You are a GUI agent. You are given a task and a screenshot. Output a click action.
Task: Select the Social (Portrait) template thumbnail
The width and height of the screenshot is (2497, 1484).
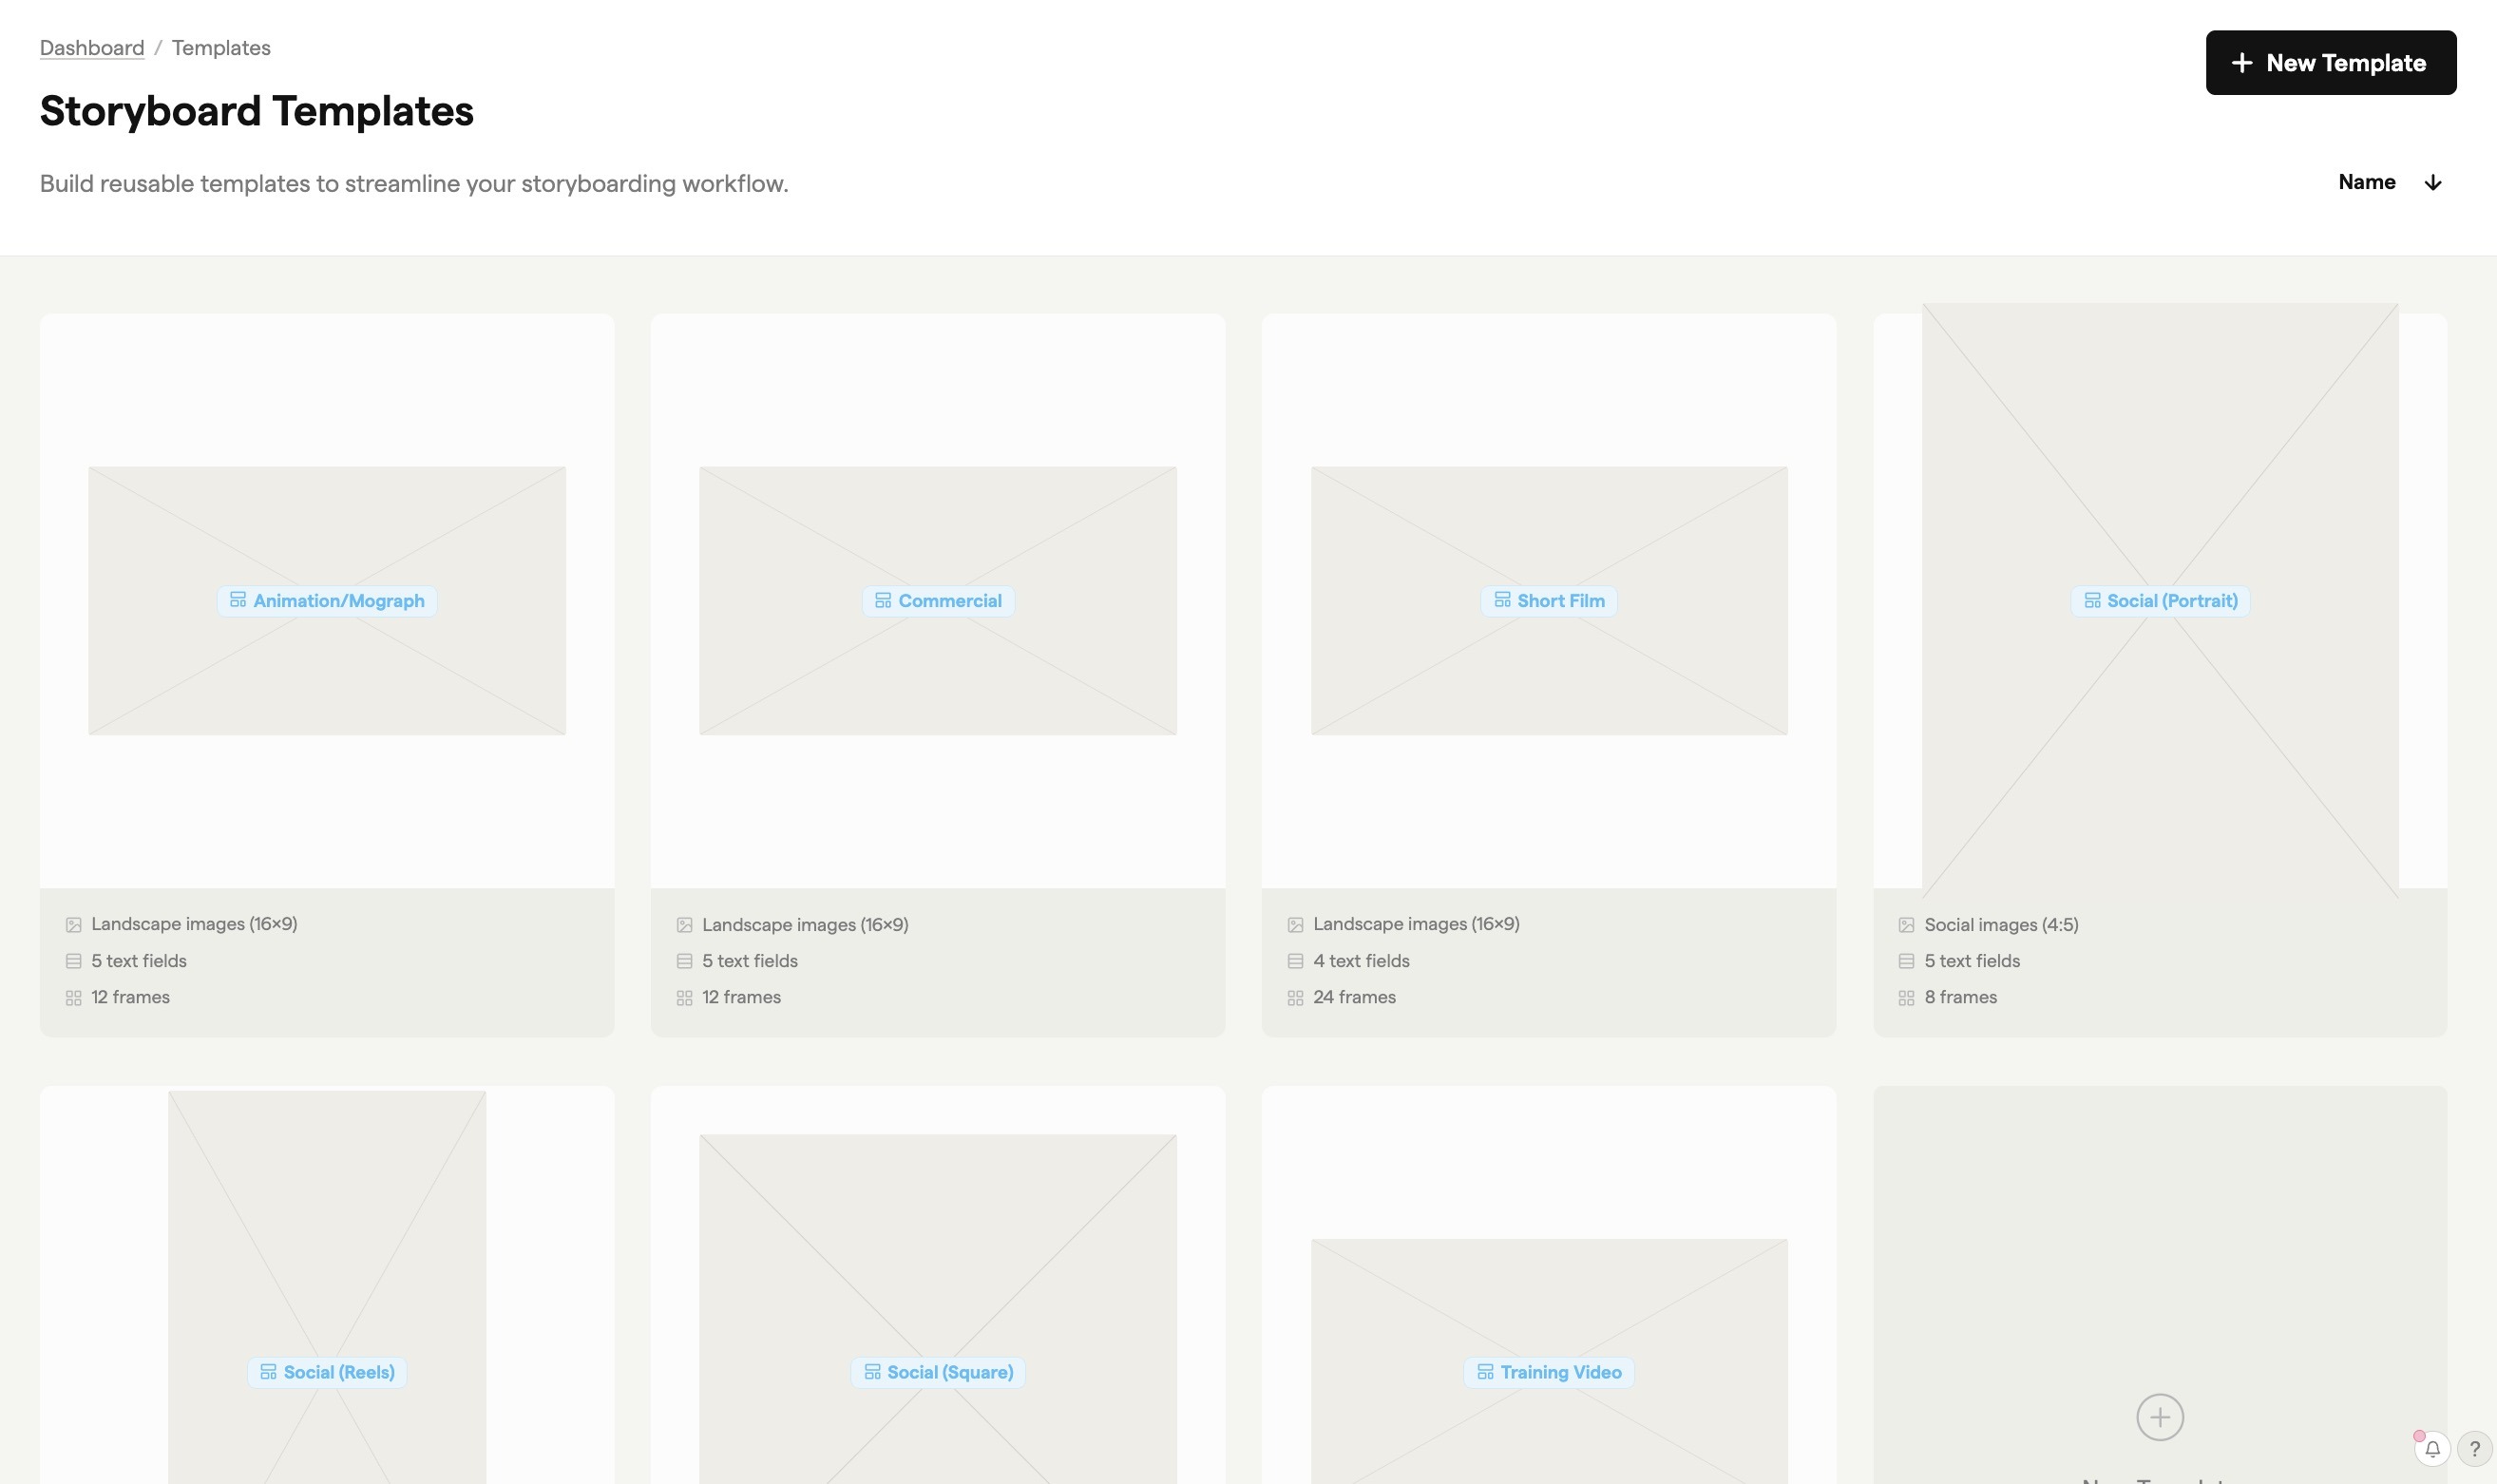2160,450
